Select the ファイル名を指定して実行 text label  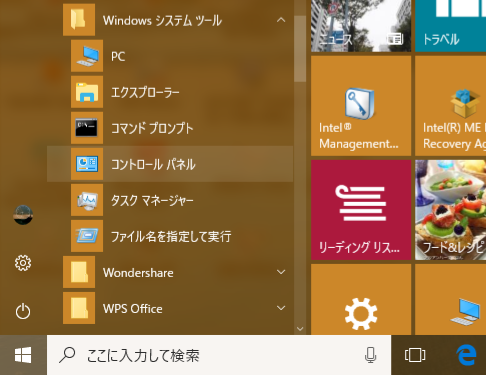tap(171, 236)
